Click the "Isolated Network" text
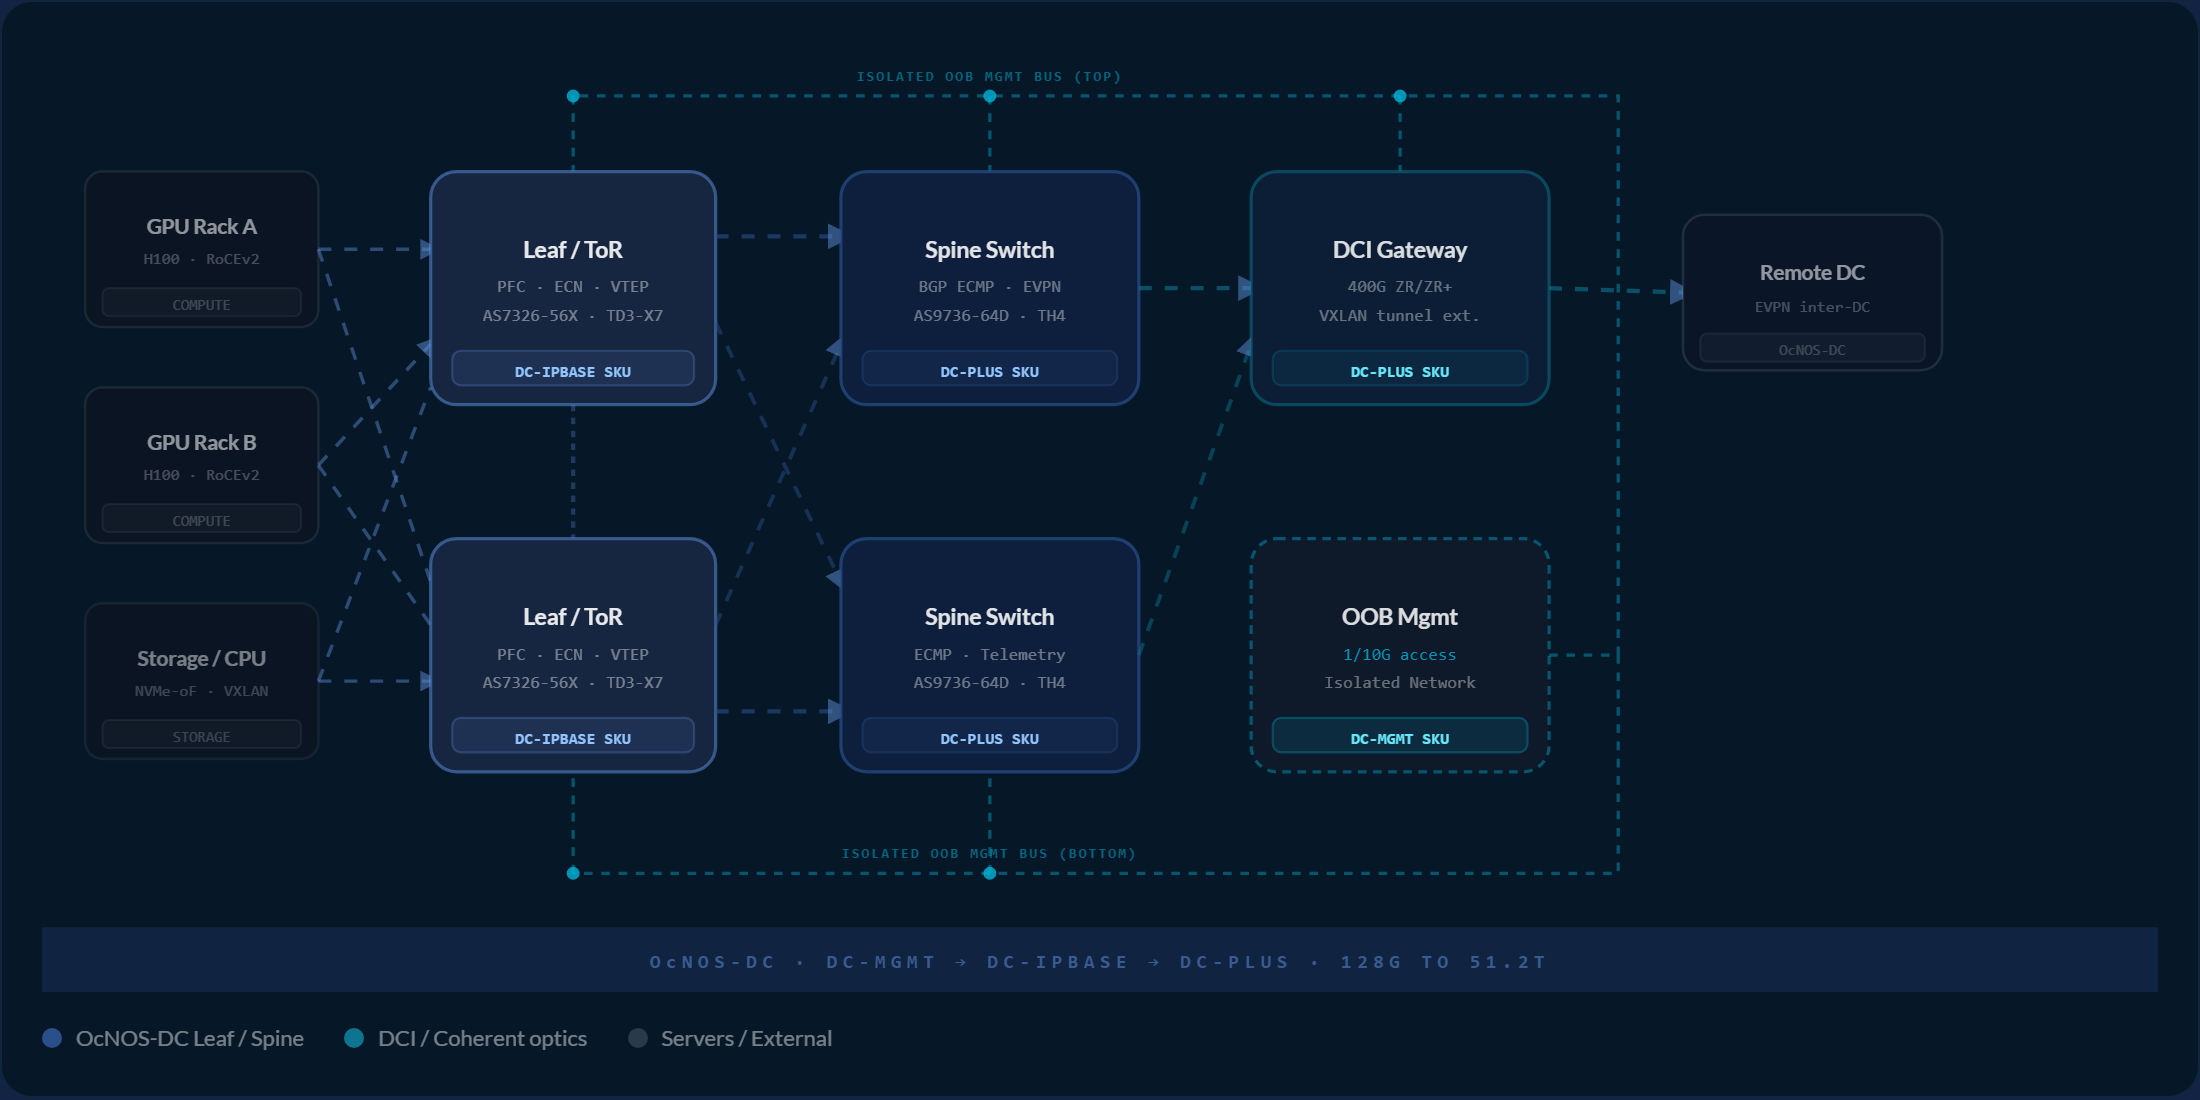This screenshot has width=2200, height=1100. [1400, 683]
